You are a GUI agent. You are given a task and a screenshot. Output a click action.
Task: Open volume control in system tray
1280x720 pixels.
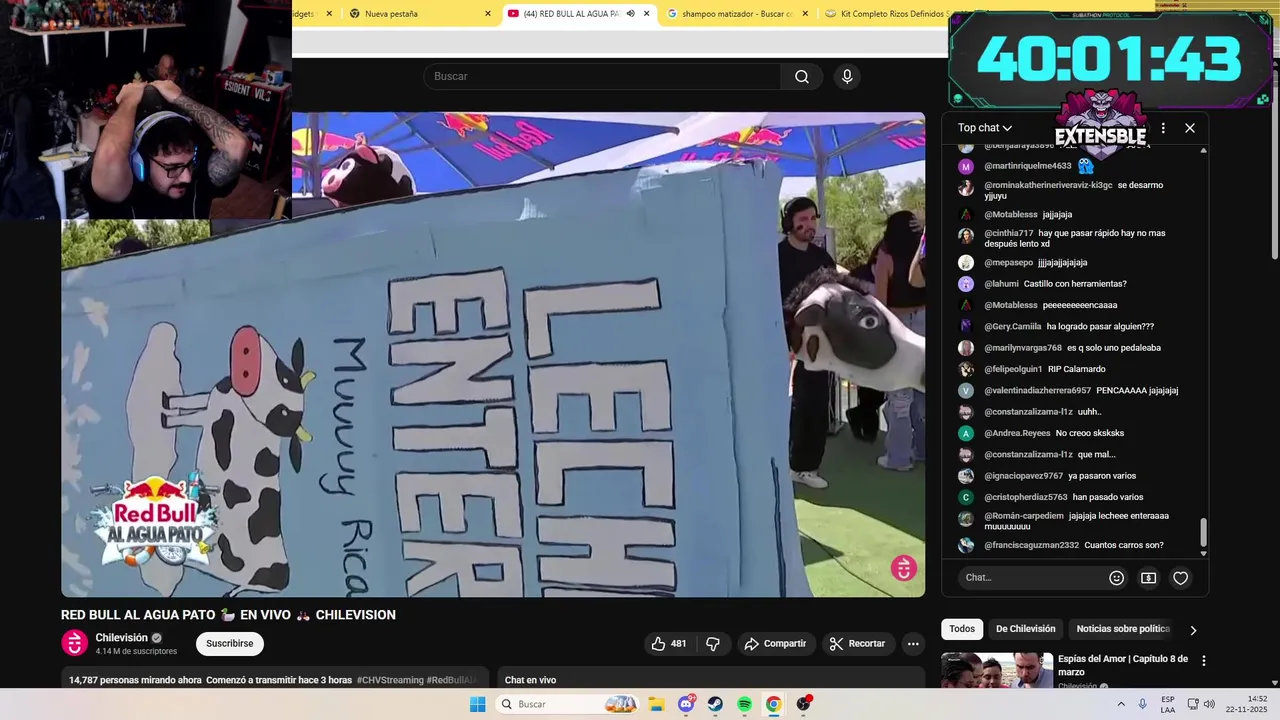coord(1211,704)
